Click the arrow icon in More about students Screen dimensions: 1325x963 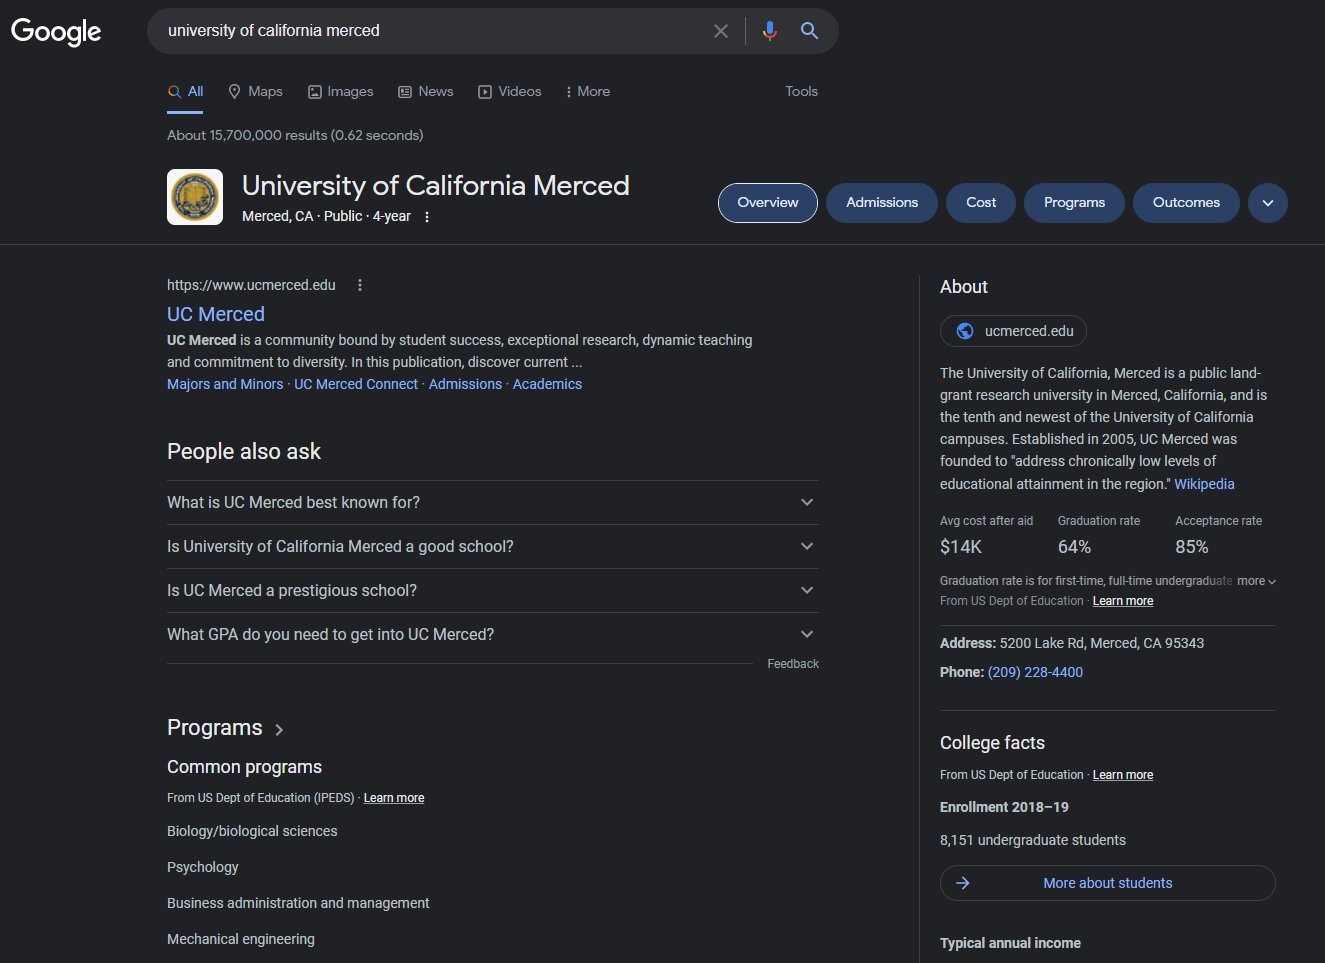pyautogui.click(x=963, y=883)
